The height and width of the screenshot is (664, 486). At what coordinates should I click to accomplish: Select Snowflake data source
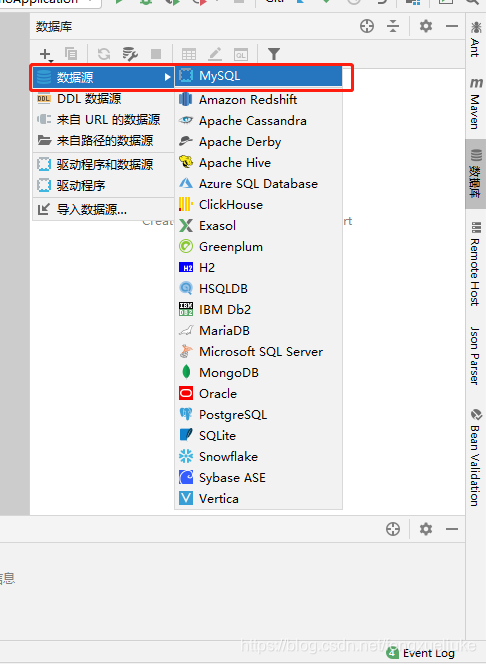258,456
